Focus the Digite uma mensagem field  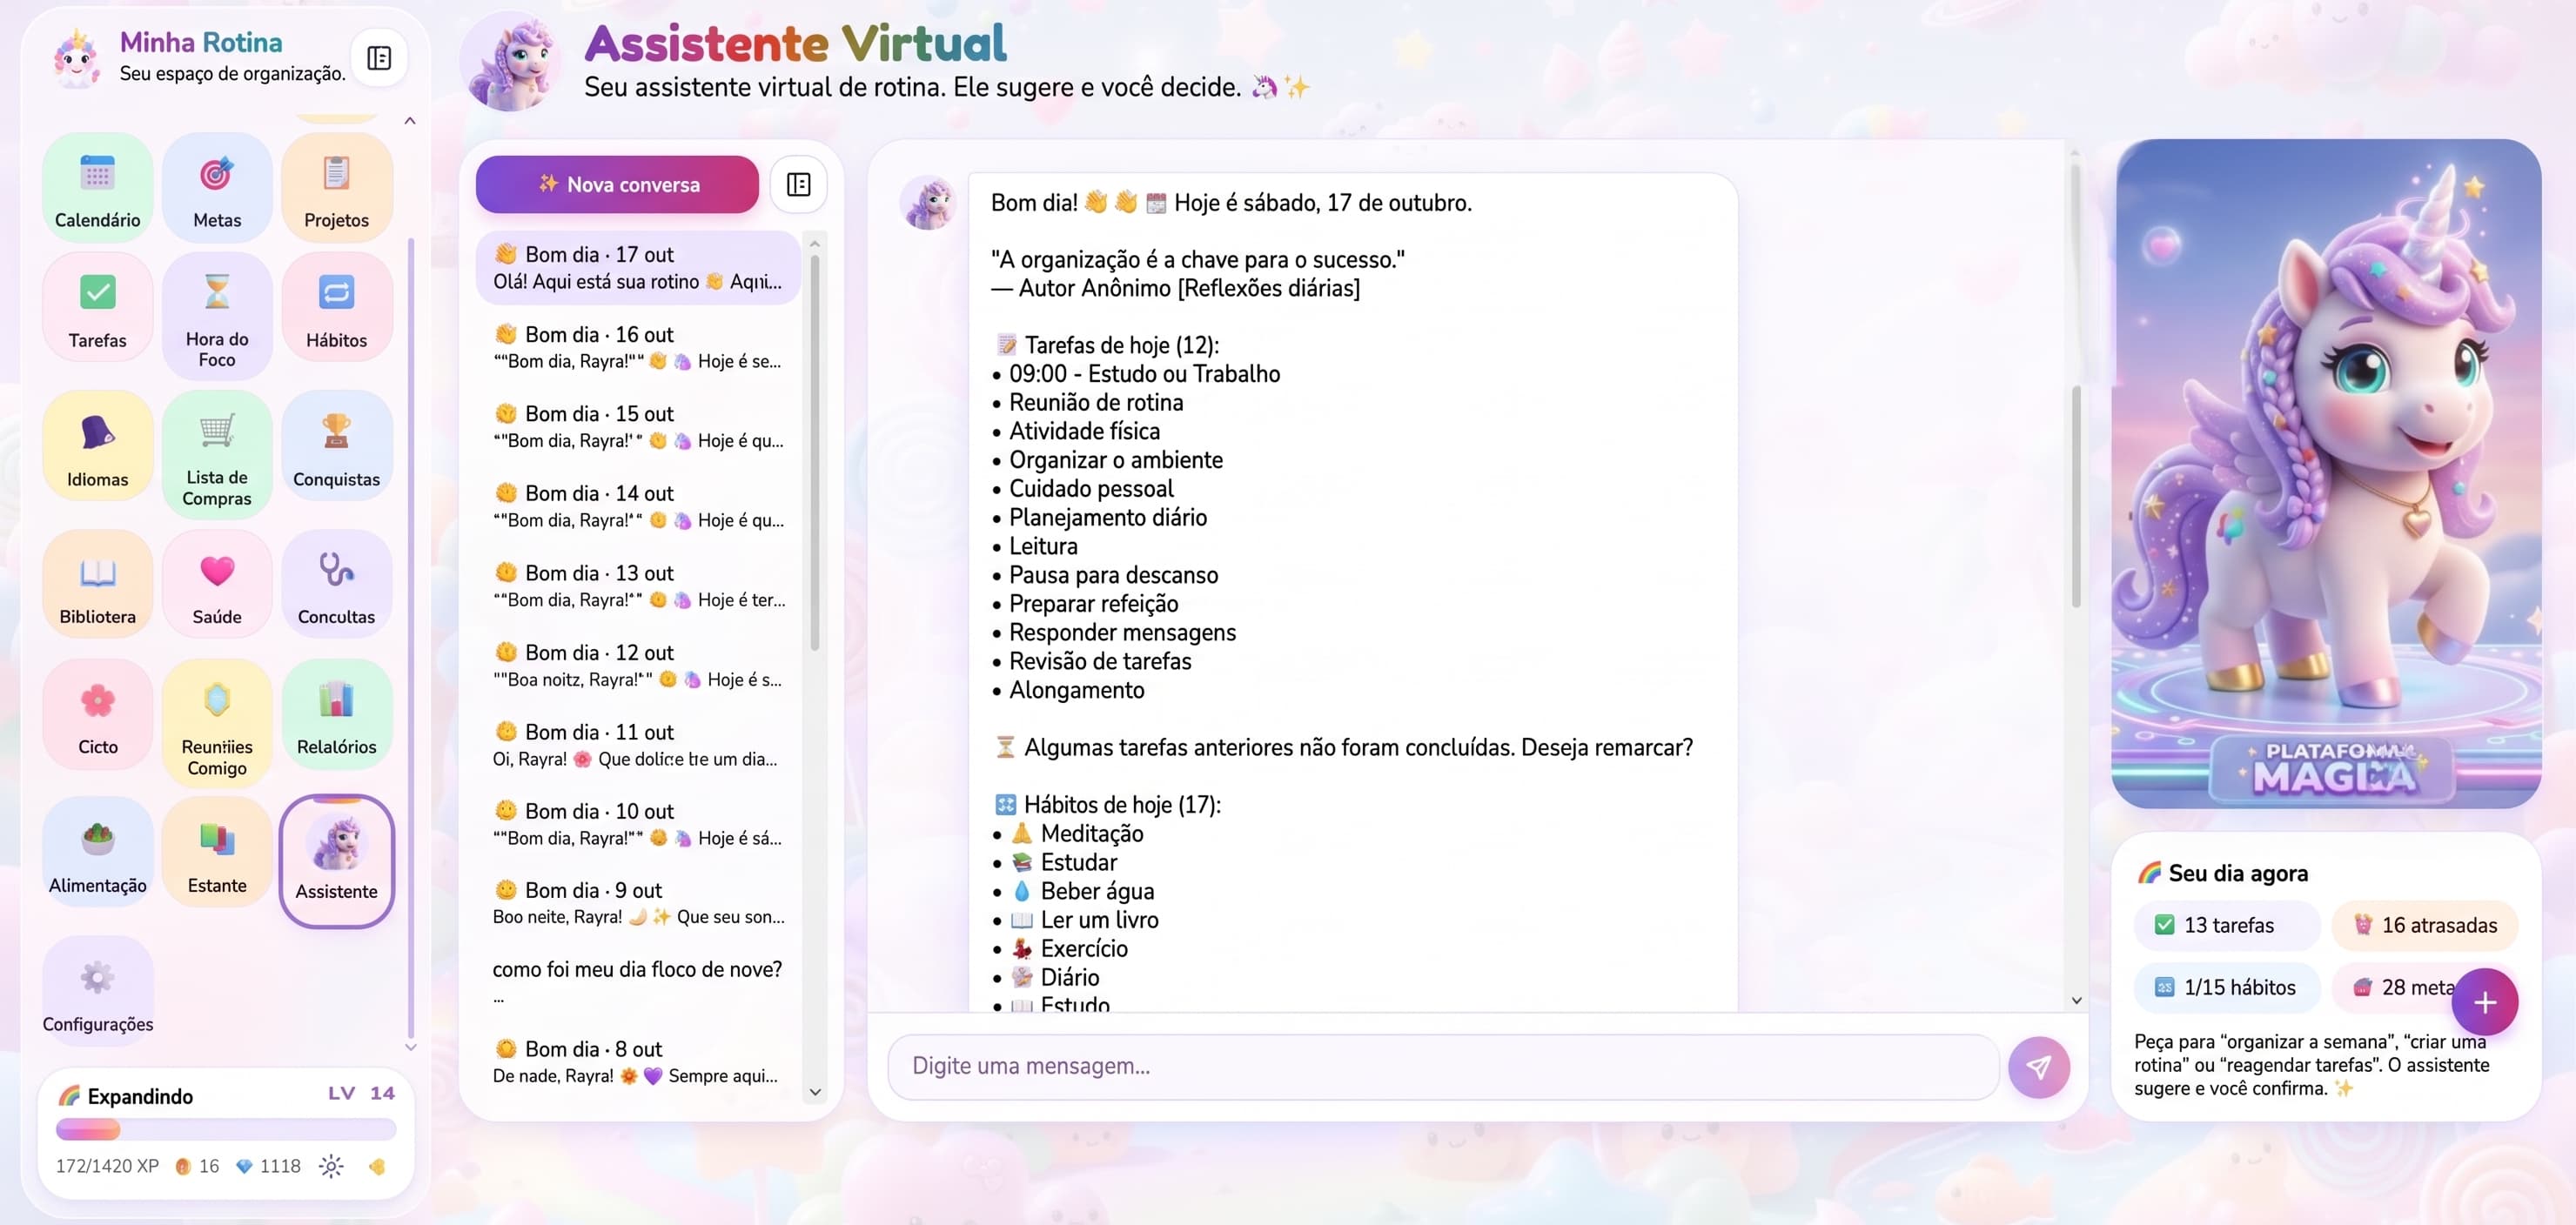pyautogui.click(x=1443, y=1067)
